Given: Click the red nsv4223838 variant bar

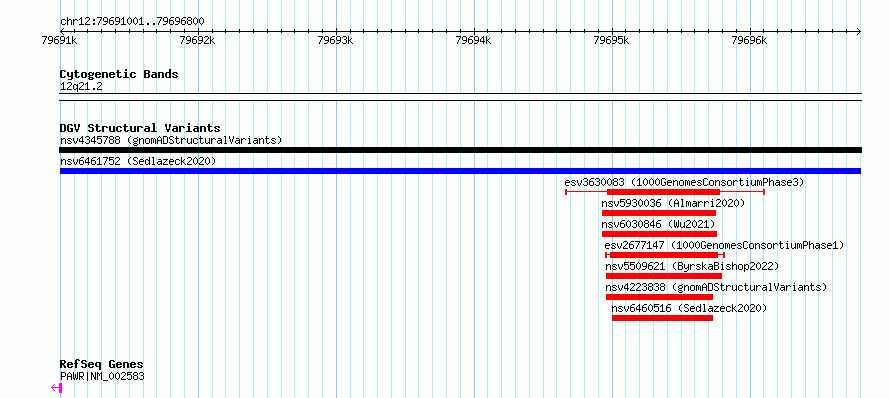Looking at the screenshot, I should pyautogui.click(x=660, y=297).
